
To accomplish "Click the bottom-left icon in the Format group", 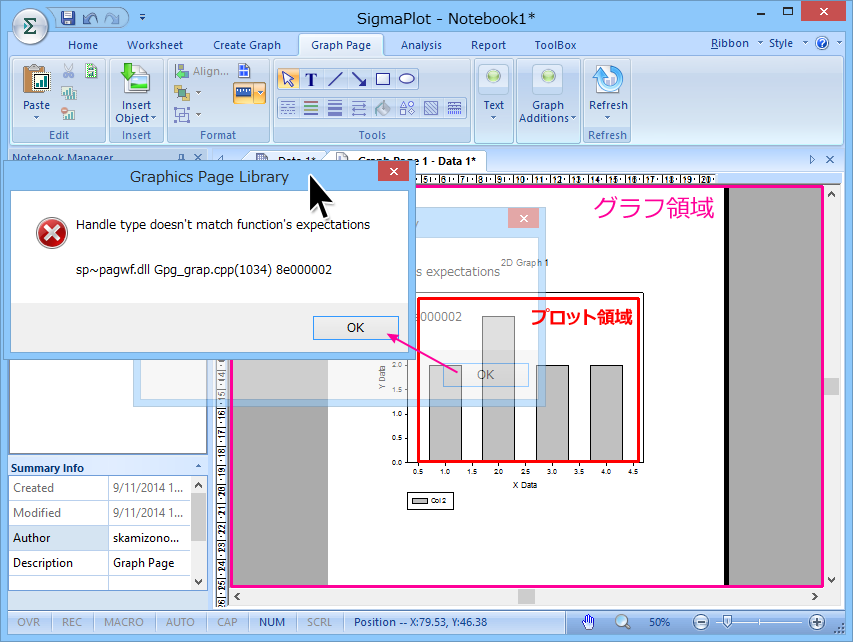I will point(182,115).
